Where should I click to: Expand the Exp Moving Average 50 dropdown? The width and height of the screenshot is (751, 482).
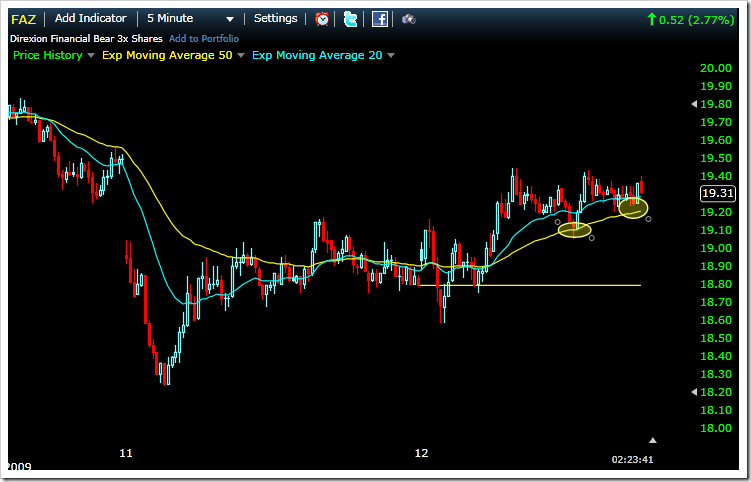point(241,56)
